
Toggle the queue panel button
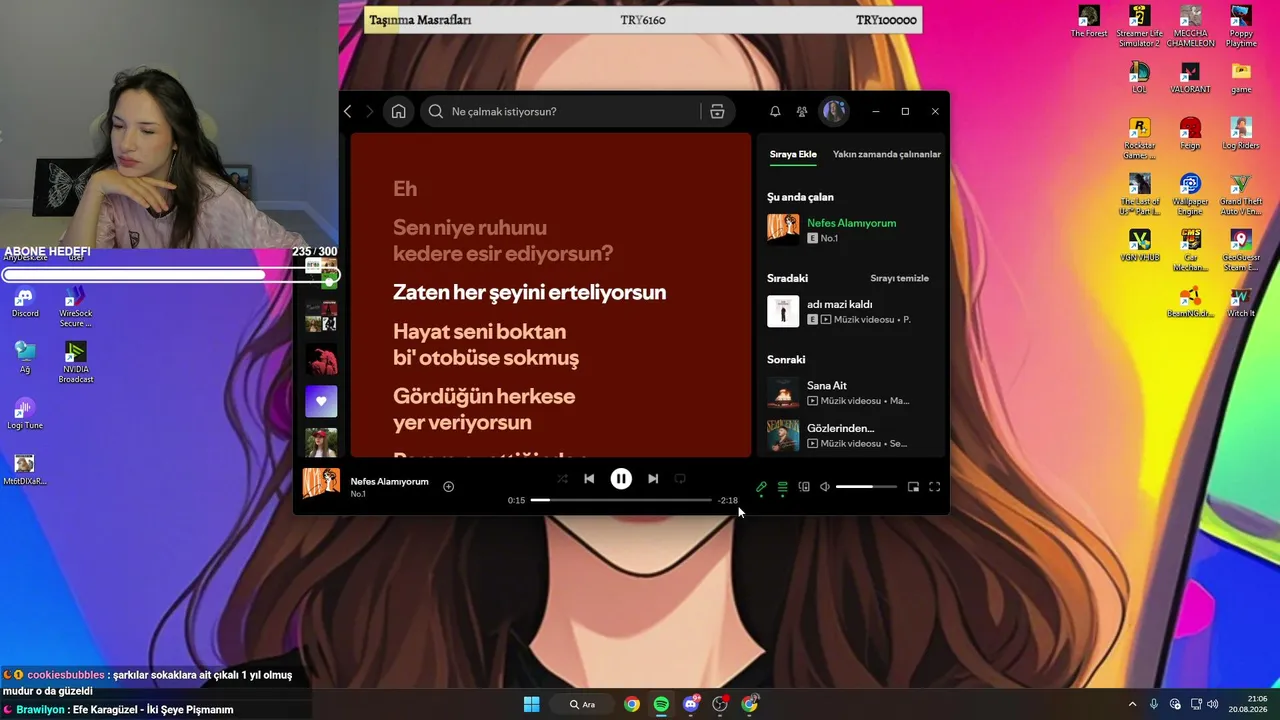click(782, 487)
